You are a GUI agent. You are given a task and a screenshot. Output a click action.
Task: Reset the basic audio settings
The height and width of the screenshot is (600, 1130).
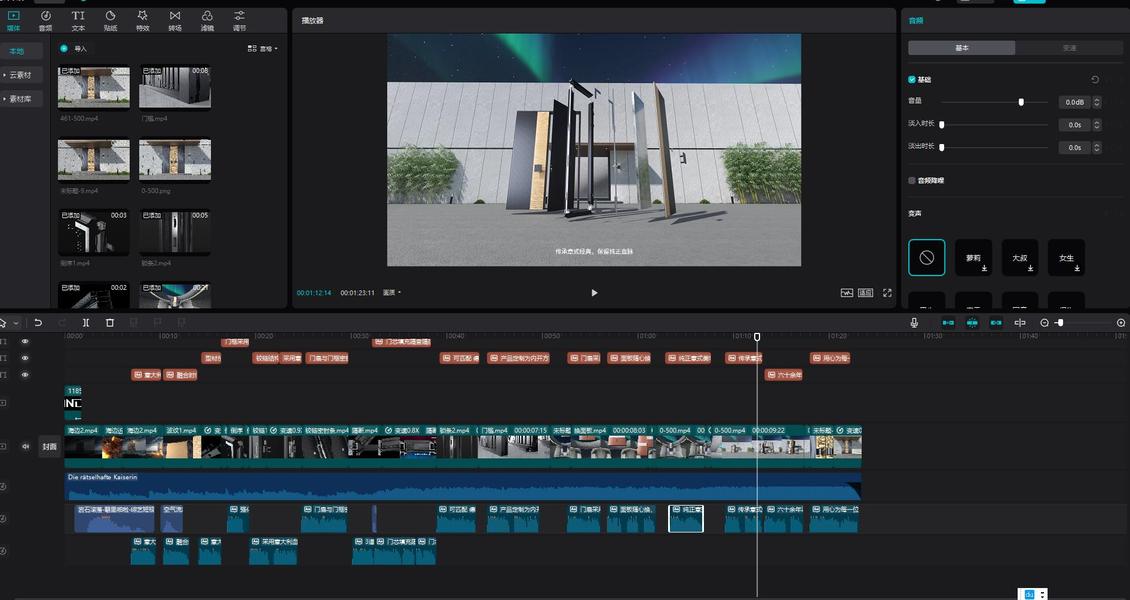[x=1095, y=79]
